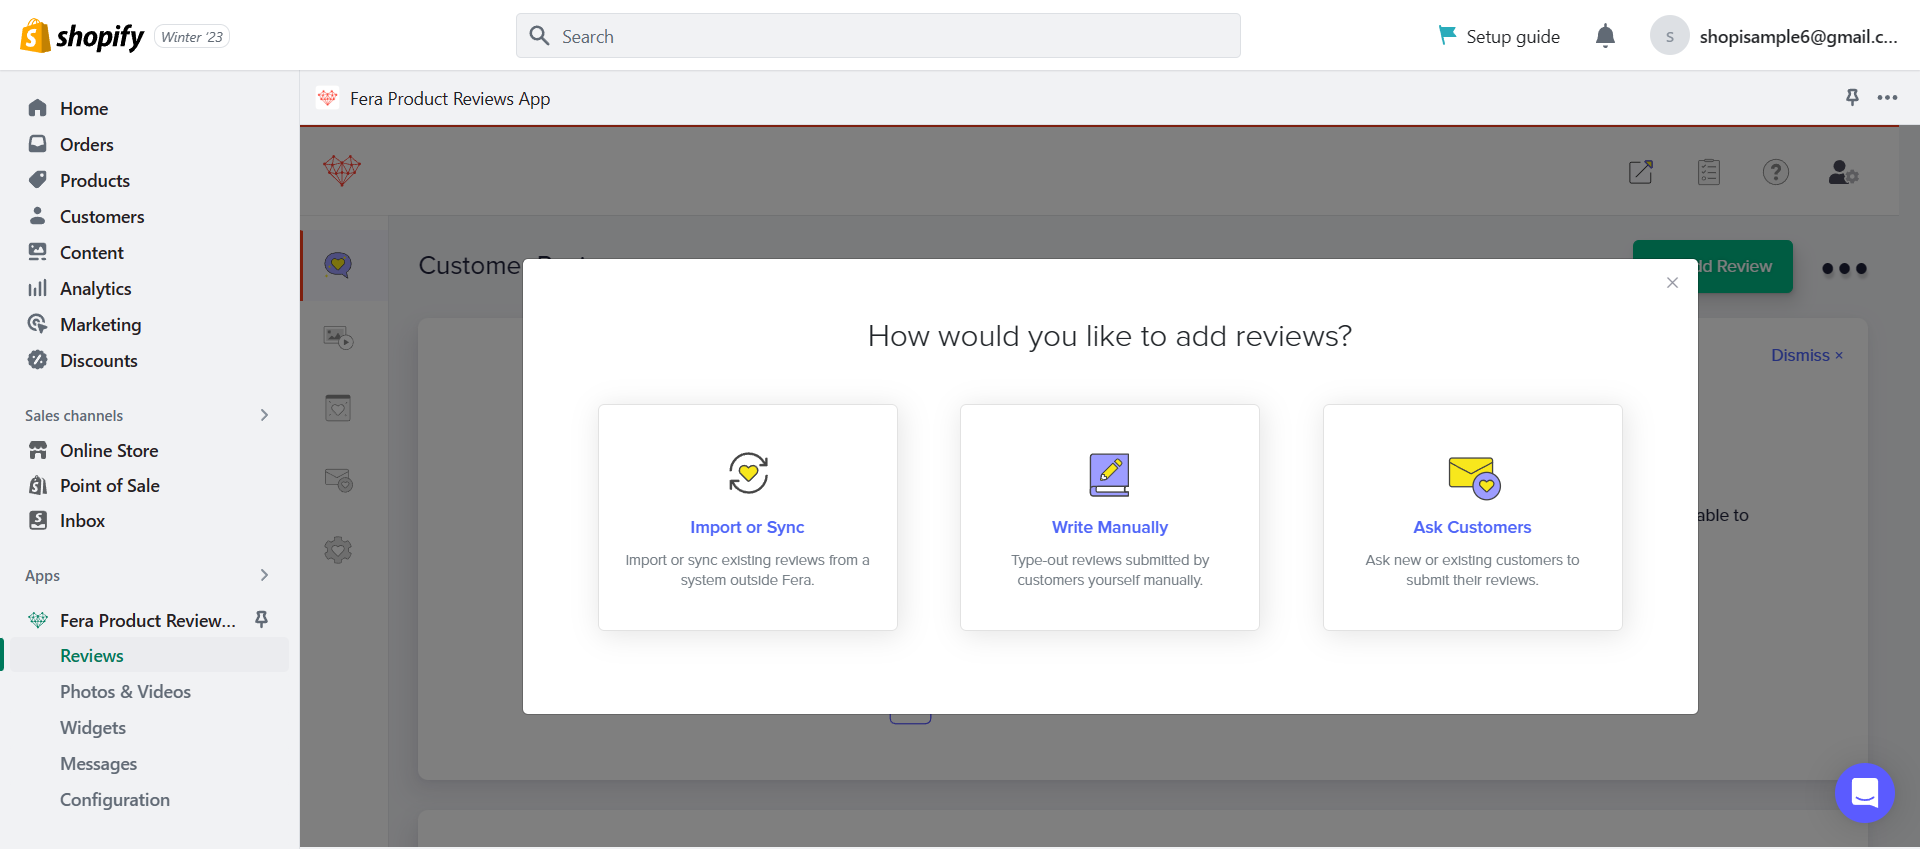Click the Dismiss link
The image size is (1920, 849).
1806,355
